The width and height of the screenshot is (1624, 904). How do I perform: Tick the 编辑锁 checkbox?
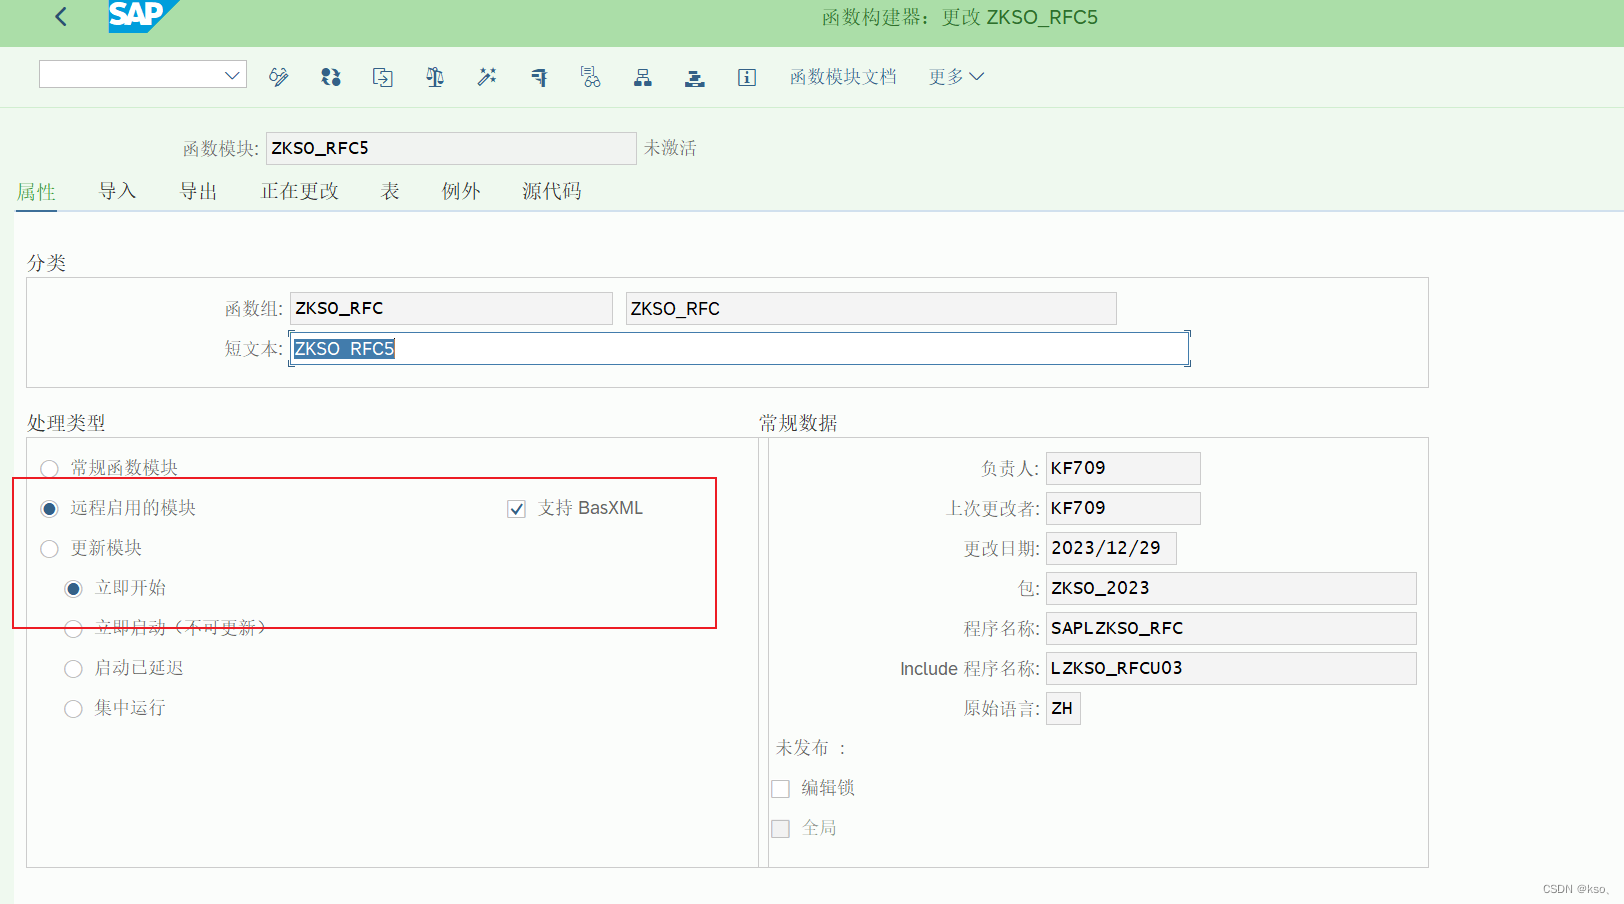pyautogui.click(x=780, y=788)
